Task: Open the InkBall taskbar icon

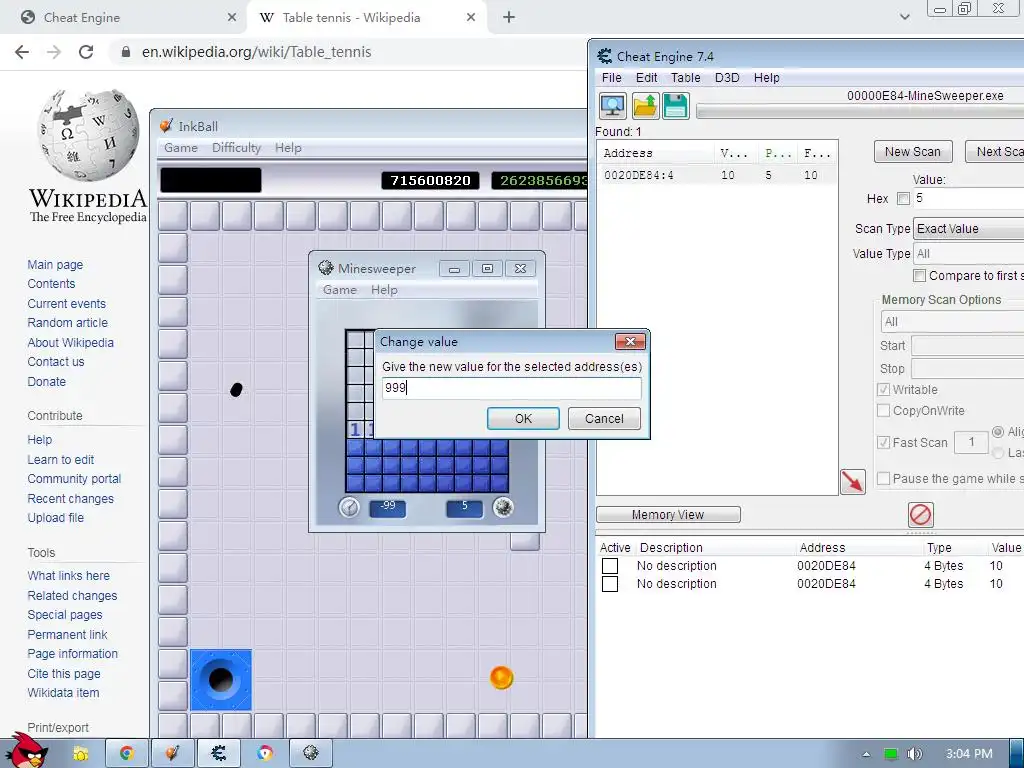Action: click(172, 753)
